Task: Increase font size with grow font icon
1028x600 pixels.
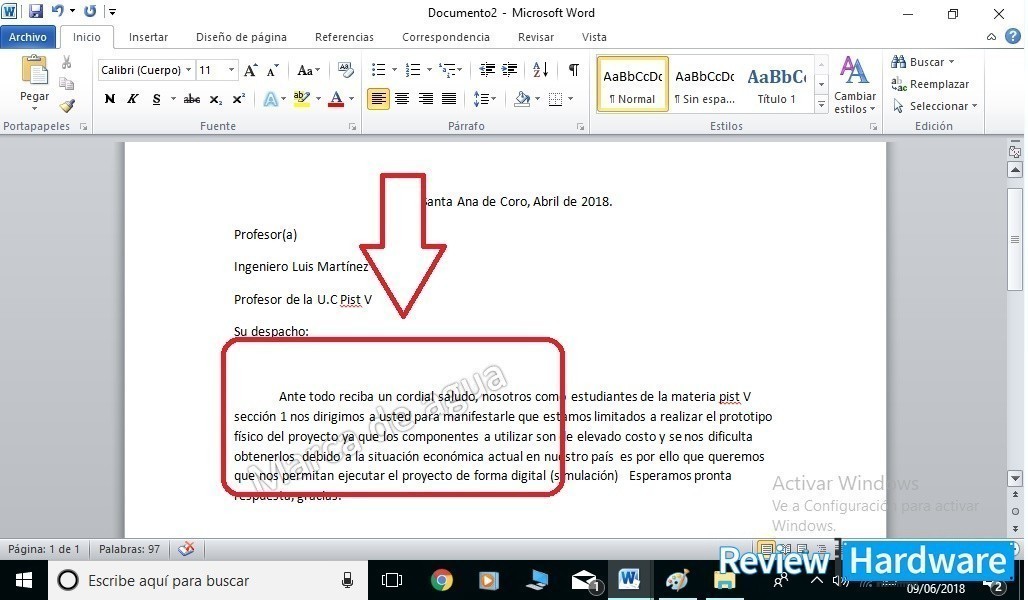Action: coord(250,70)
